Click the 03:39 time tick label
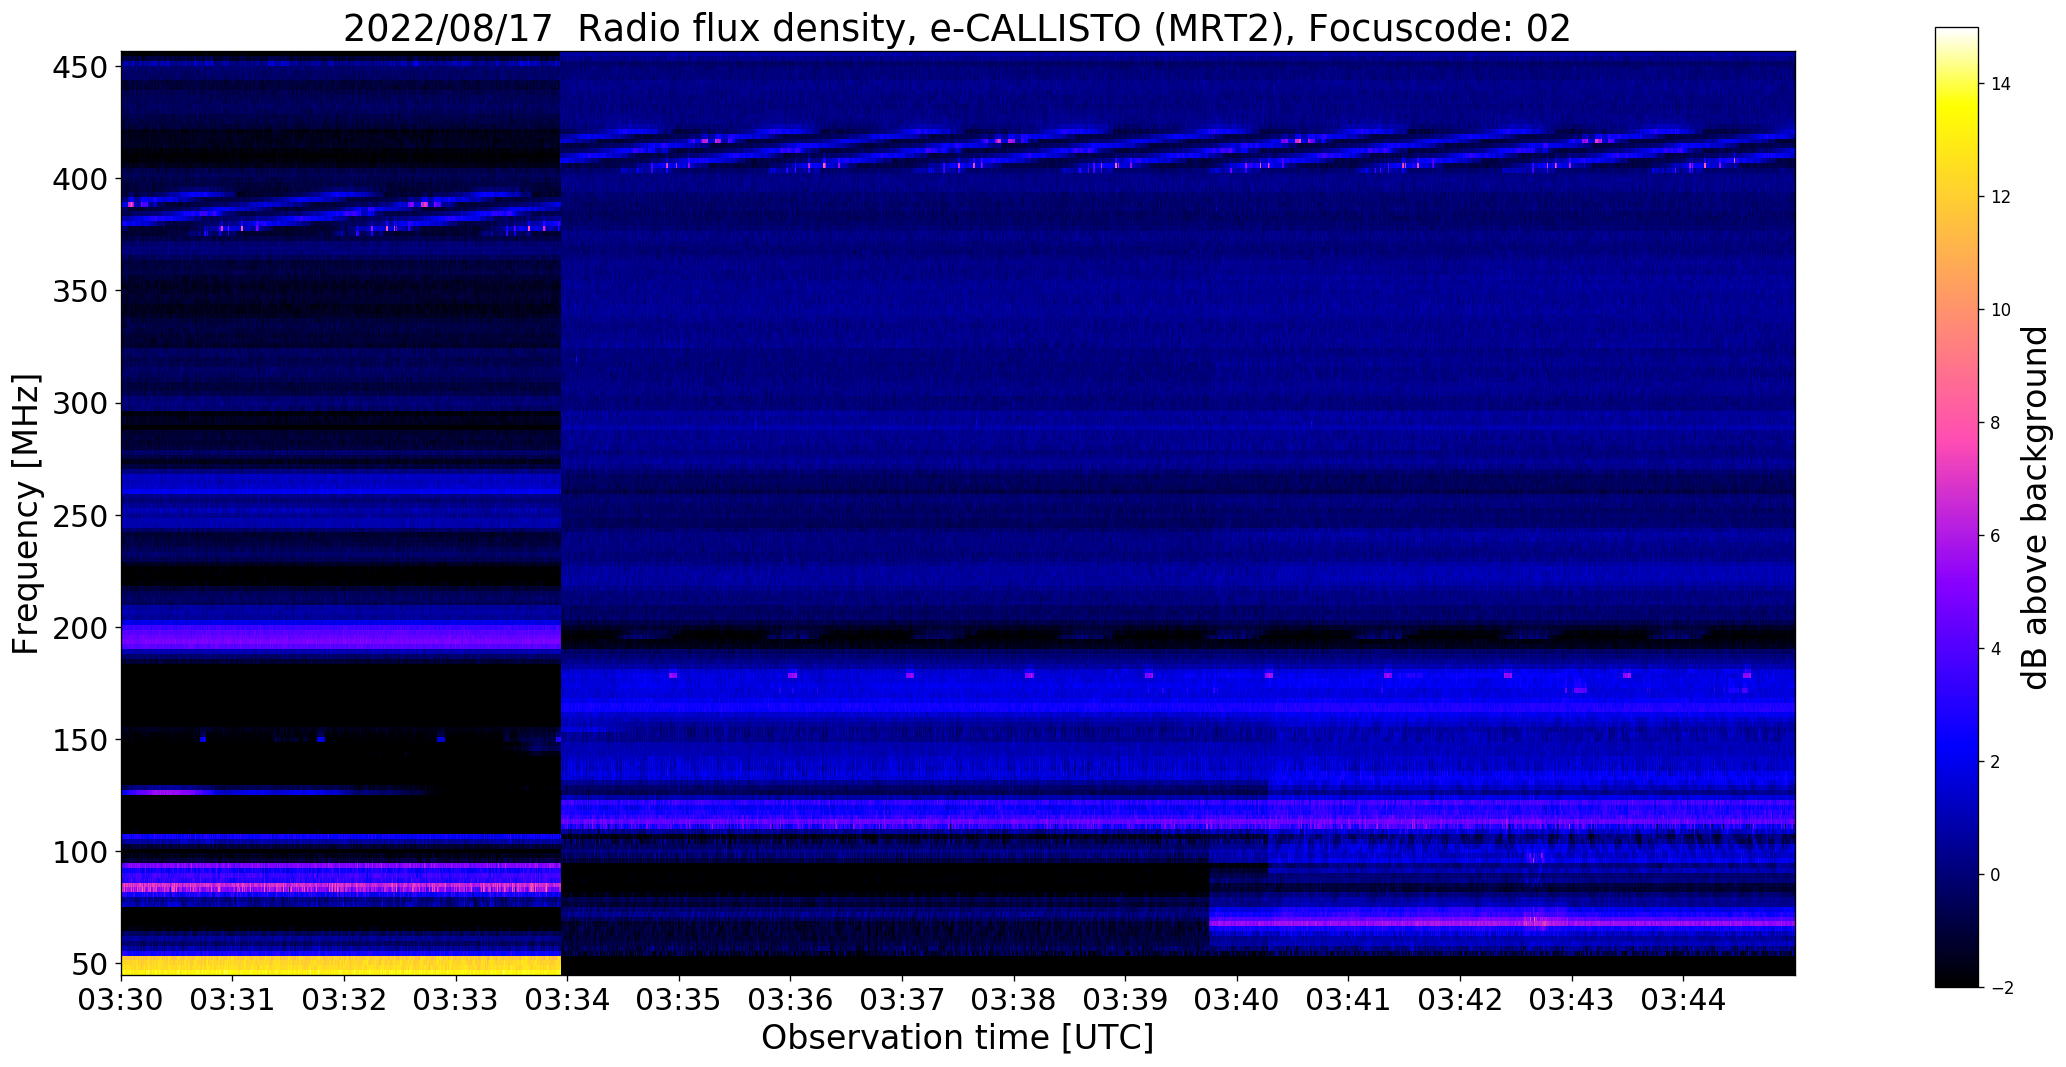Image resolution: width=2066 pixels, height=1067 pixels. (1125, 1000)
